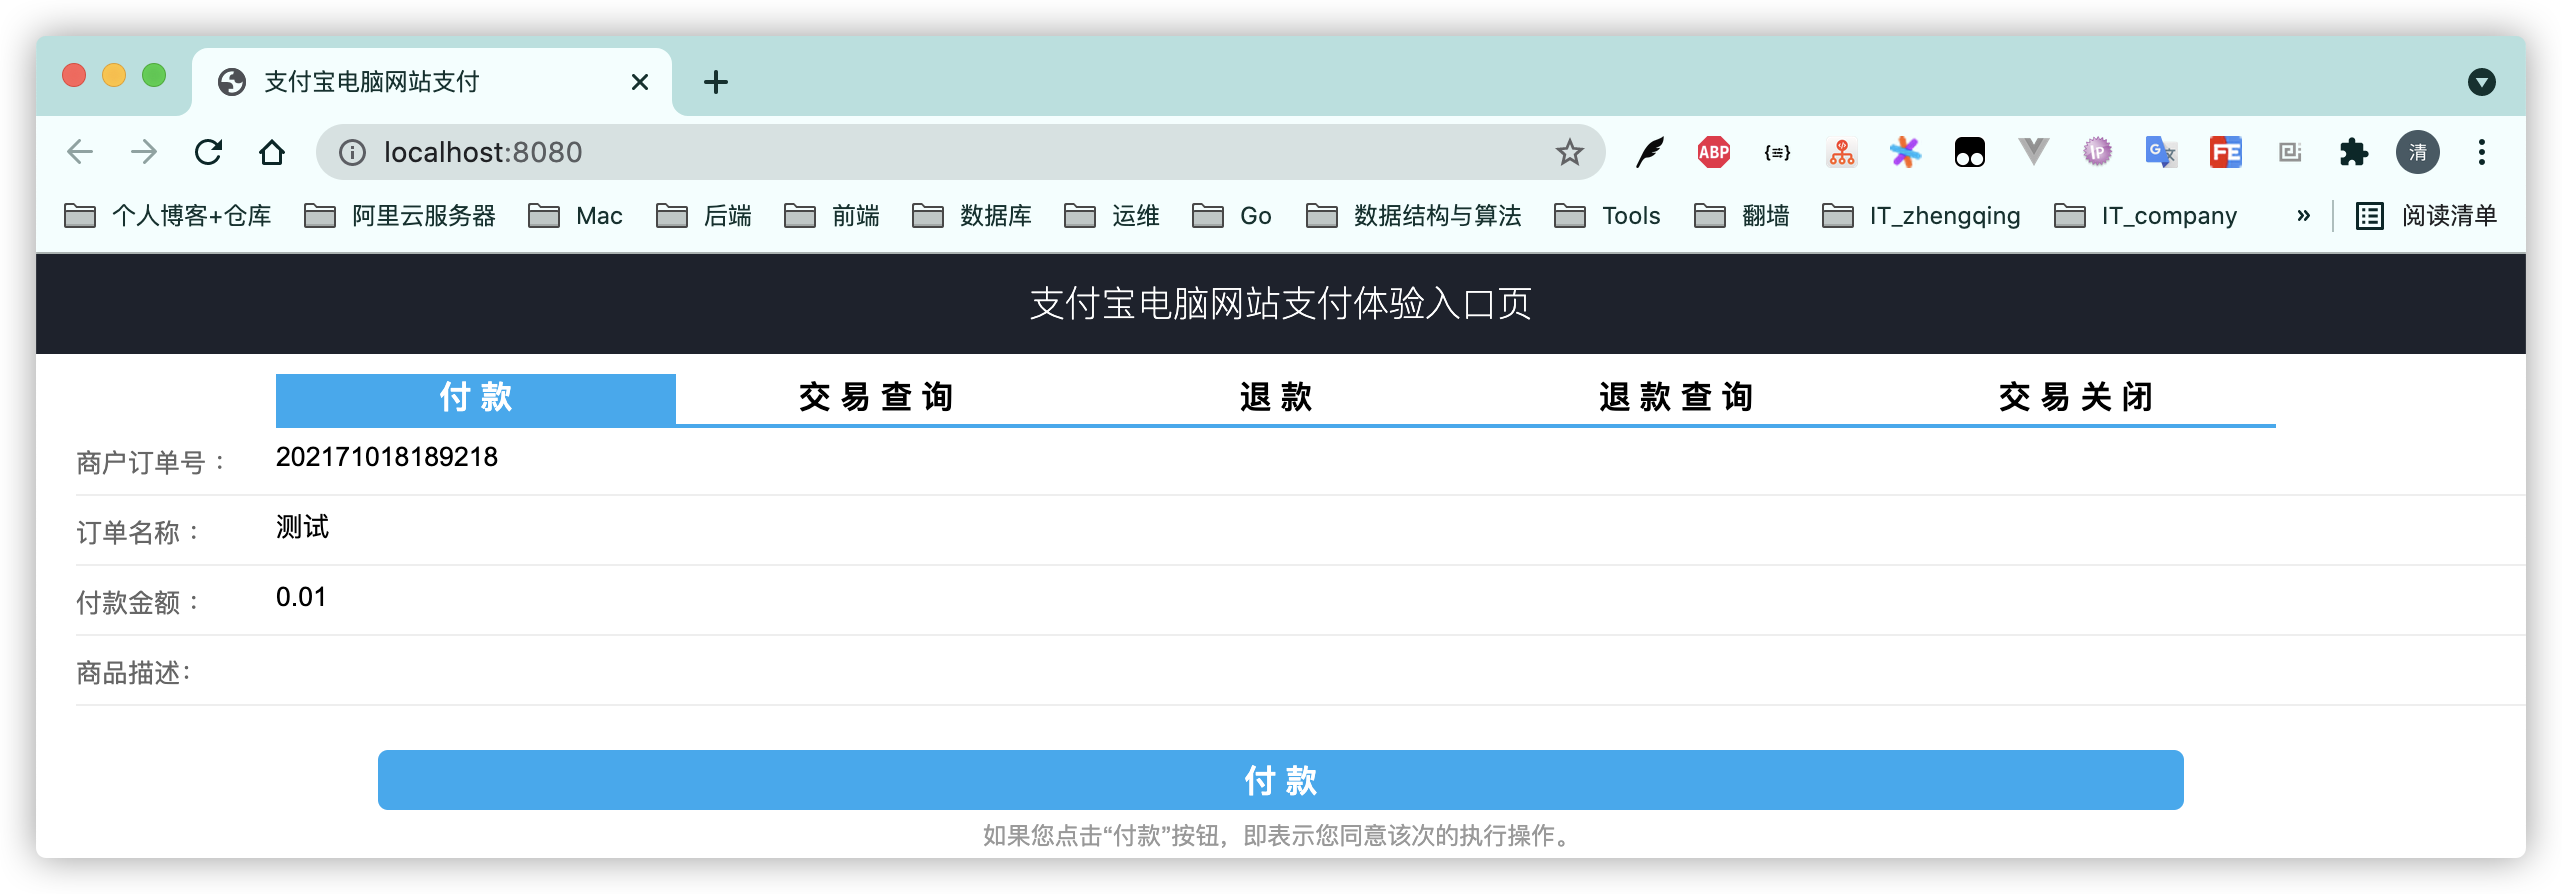This screenshot has width=2562, height=894.
Task: Open the red FE helper extension
Action: 2226,152
